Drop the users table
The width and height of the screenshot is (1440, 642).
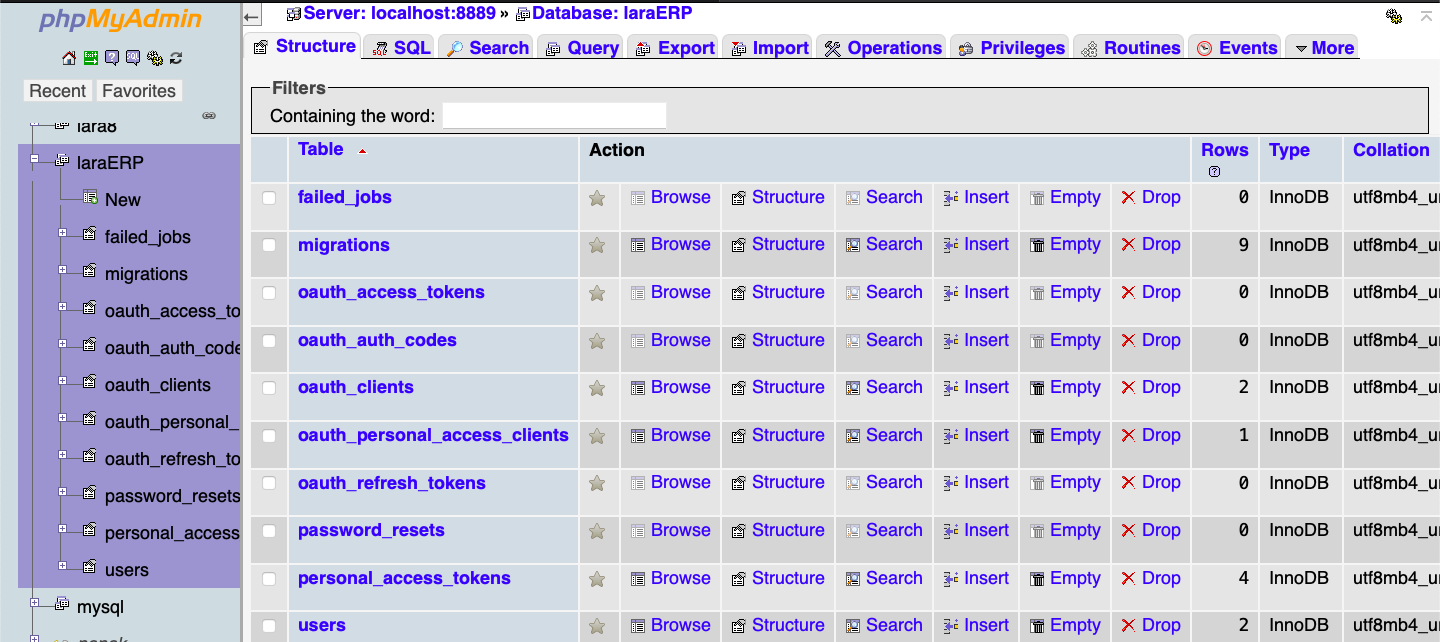tap(1150, 625)
